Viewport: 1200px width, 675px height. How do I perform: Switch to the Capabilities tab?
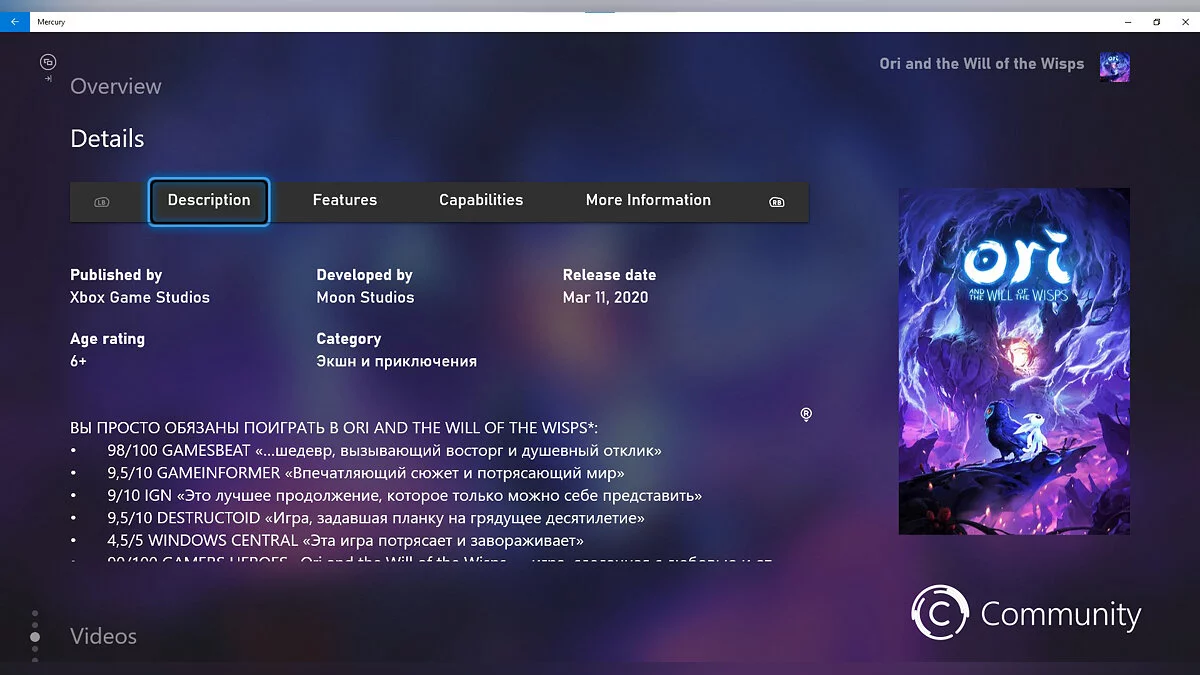click(481, 200)
